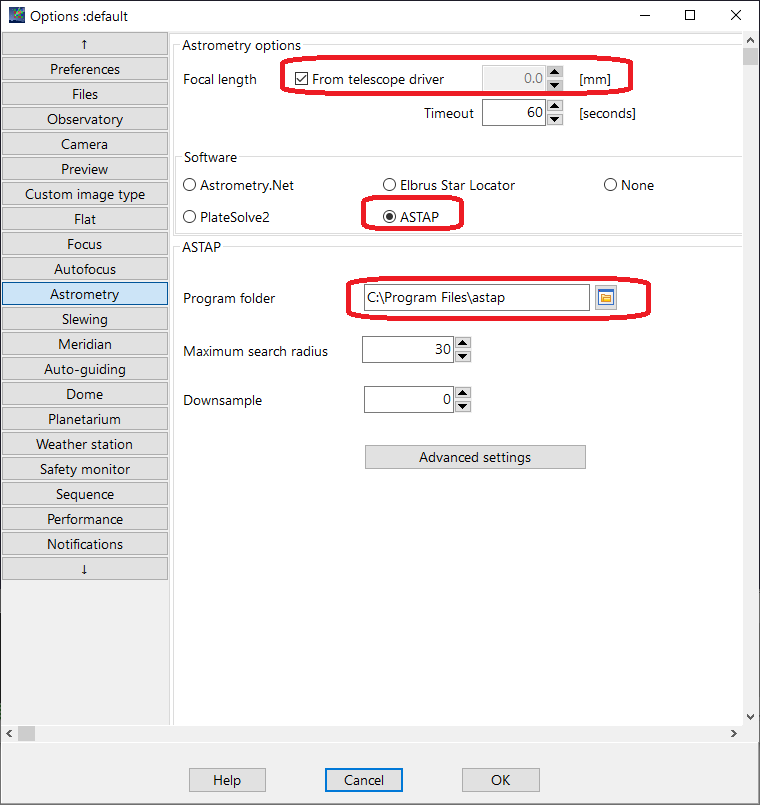
Task: Click the Program folder path field
Action: click(476, 298)
